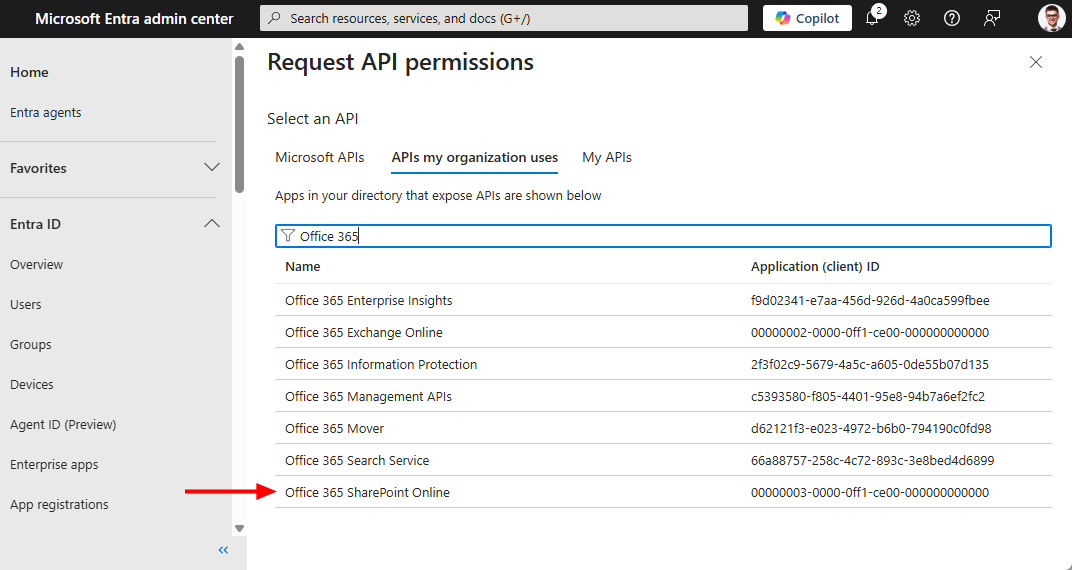Viewport: 1072px width, 570px height.
Task: Click the sidebar scroll down arrow
Action: coord(239,528)
